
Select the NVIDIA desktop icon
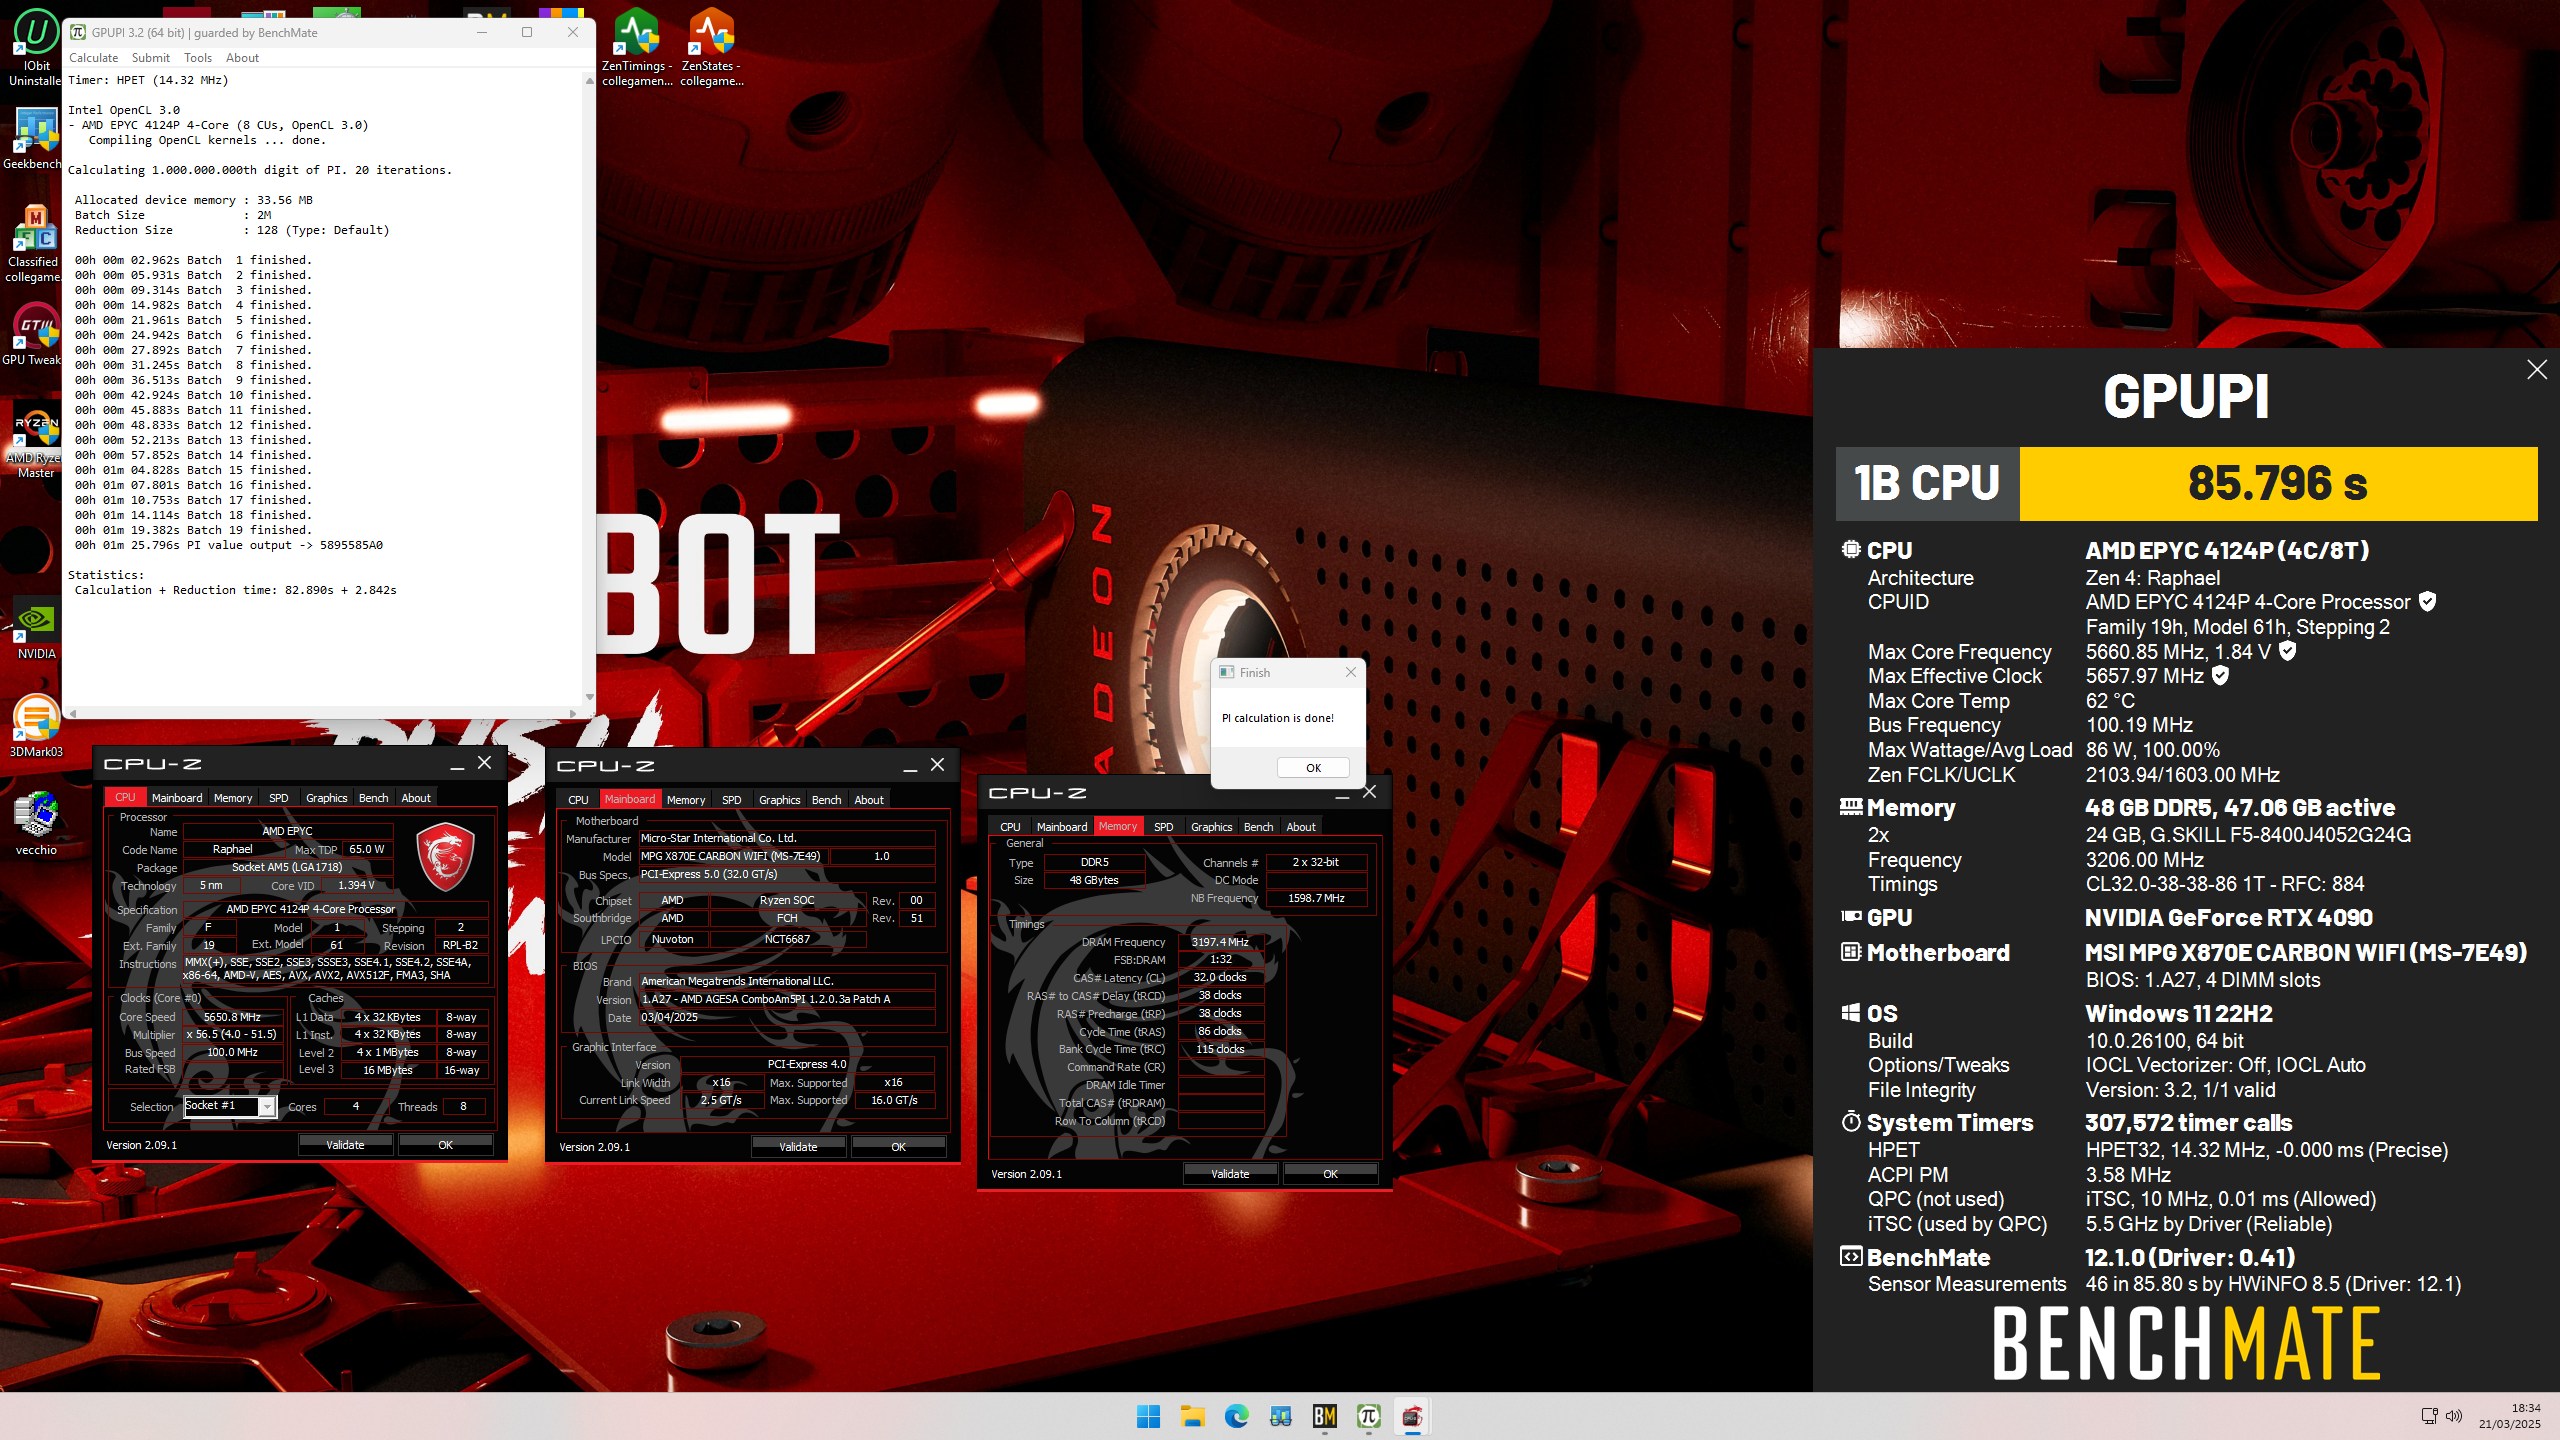pos(36,628)
